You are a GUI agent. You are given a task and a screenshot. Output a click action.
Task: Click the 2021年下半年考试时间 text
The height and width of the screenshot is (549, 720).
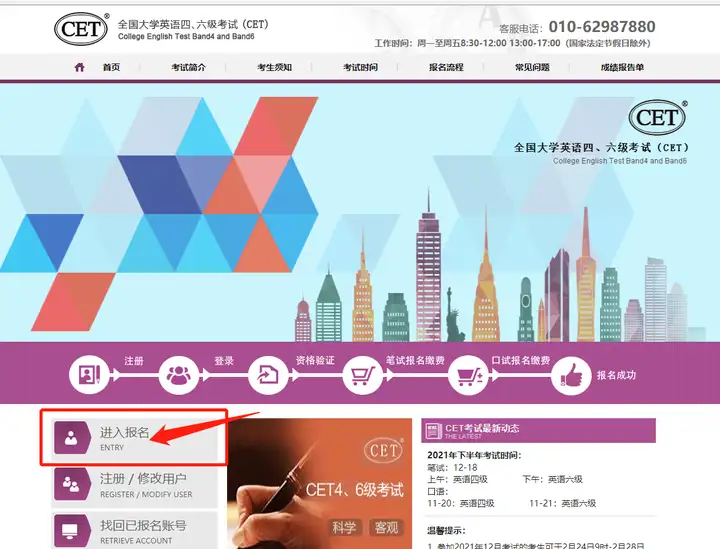click(474, 455)
